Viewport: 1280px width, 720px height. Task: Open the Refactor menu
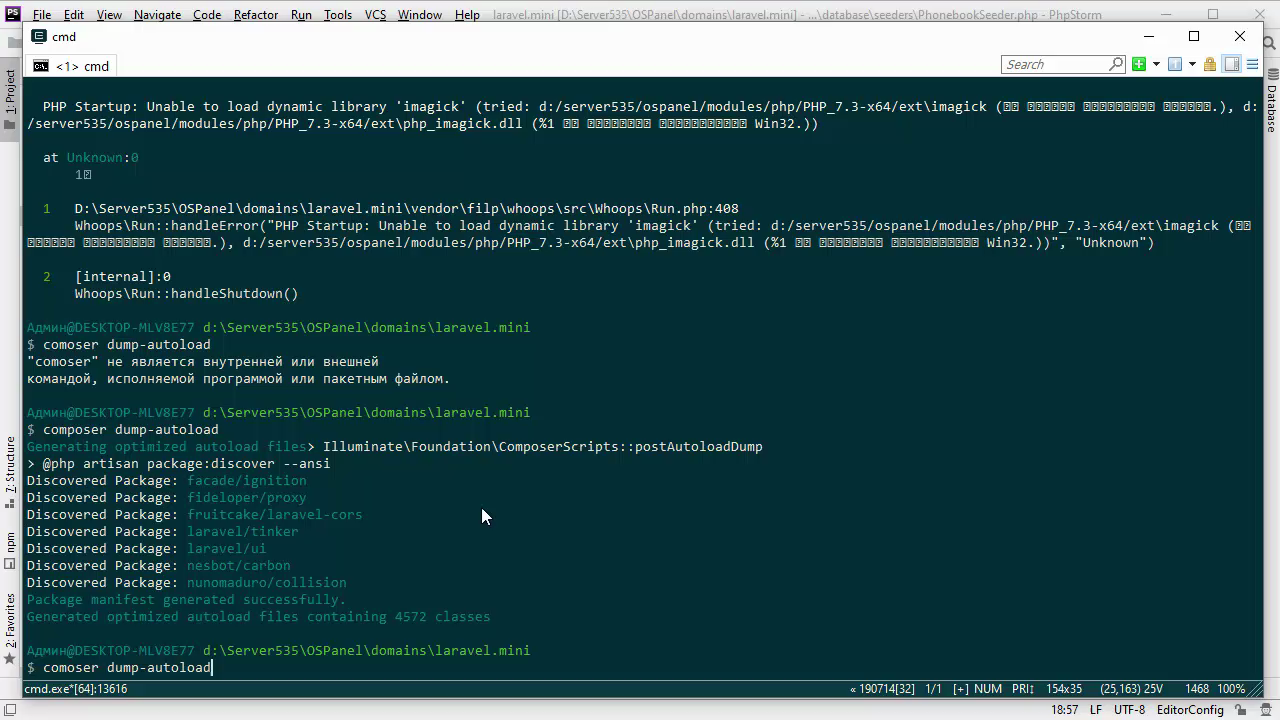click(256, 15)
